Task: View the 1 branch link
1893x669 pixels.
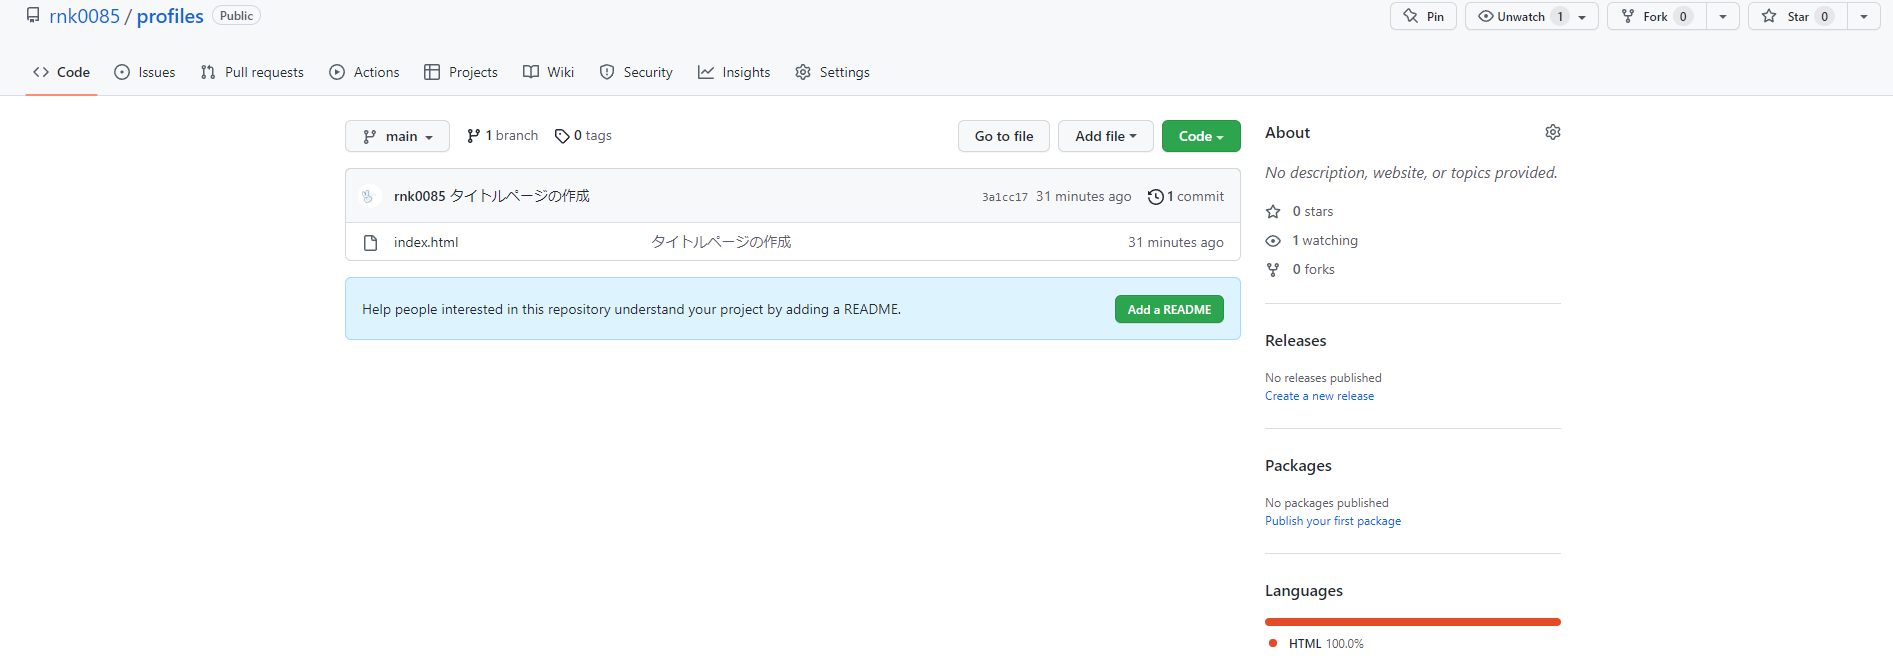Action: tap(502, 136)
